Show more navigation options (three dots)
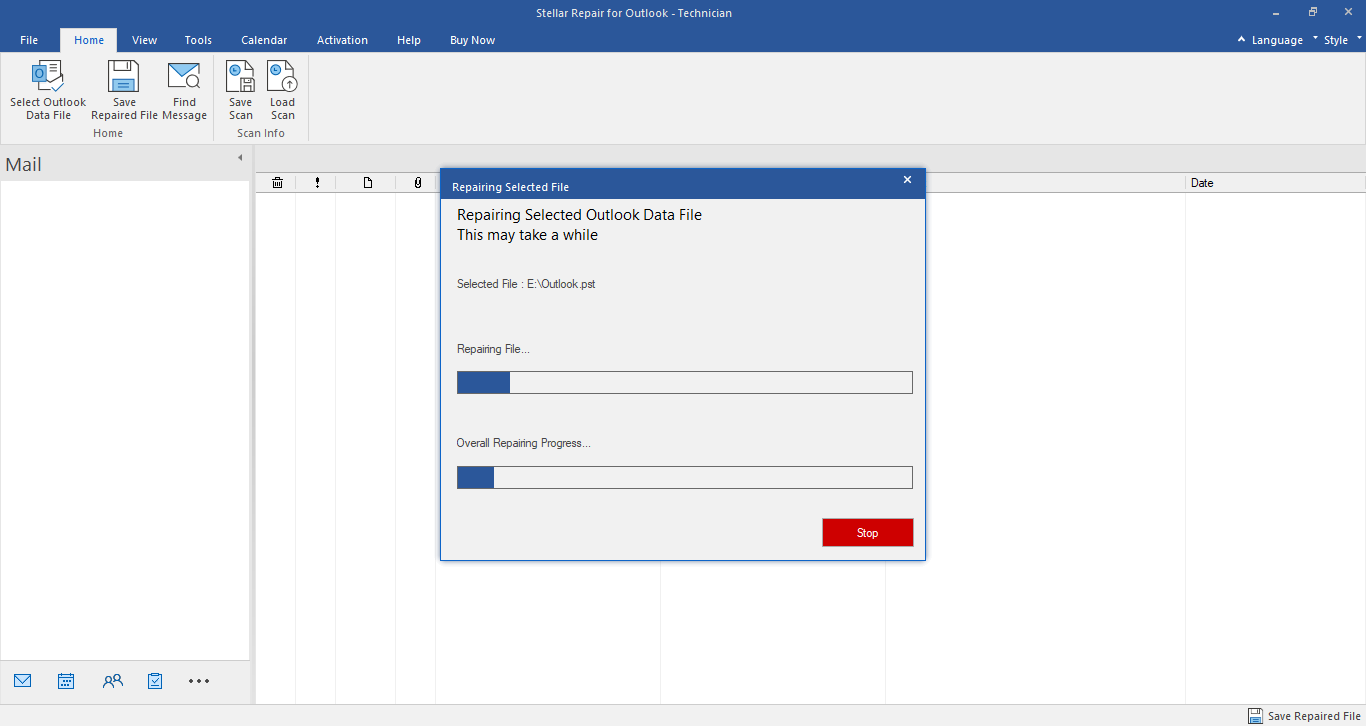1366x726 pixels. 199,681
